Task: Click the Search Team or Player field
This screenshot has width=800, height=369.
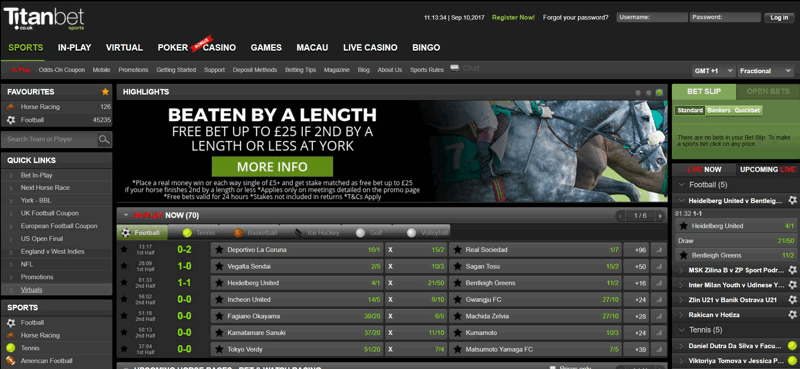Action: [49, 139]
